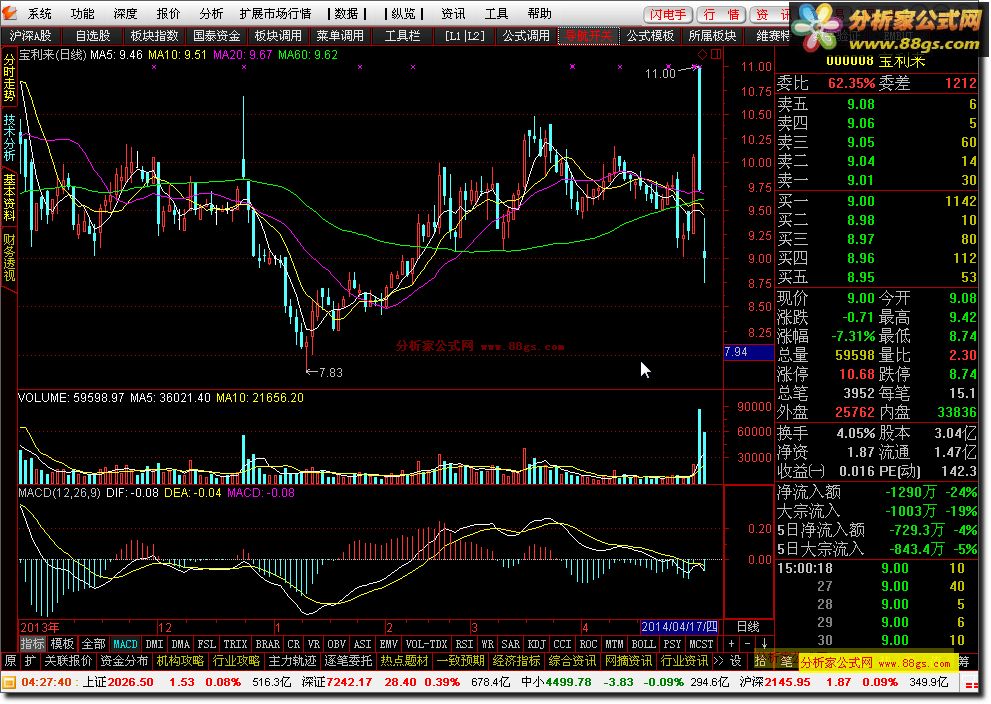Open the 工具 menu
Screen dimensions: 991x704
pyautogui.click(x=496, y=14)
